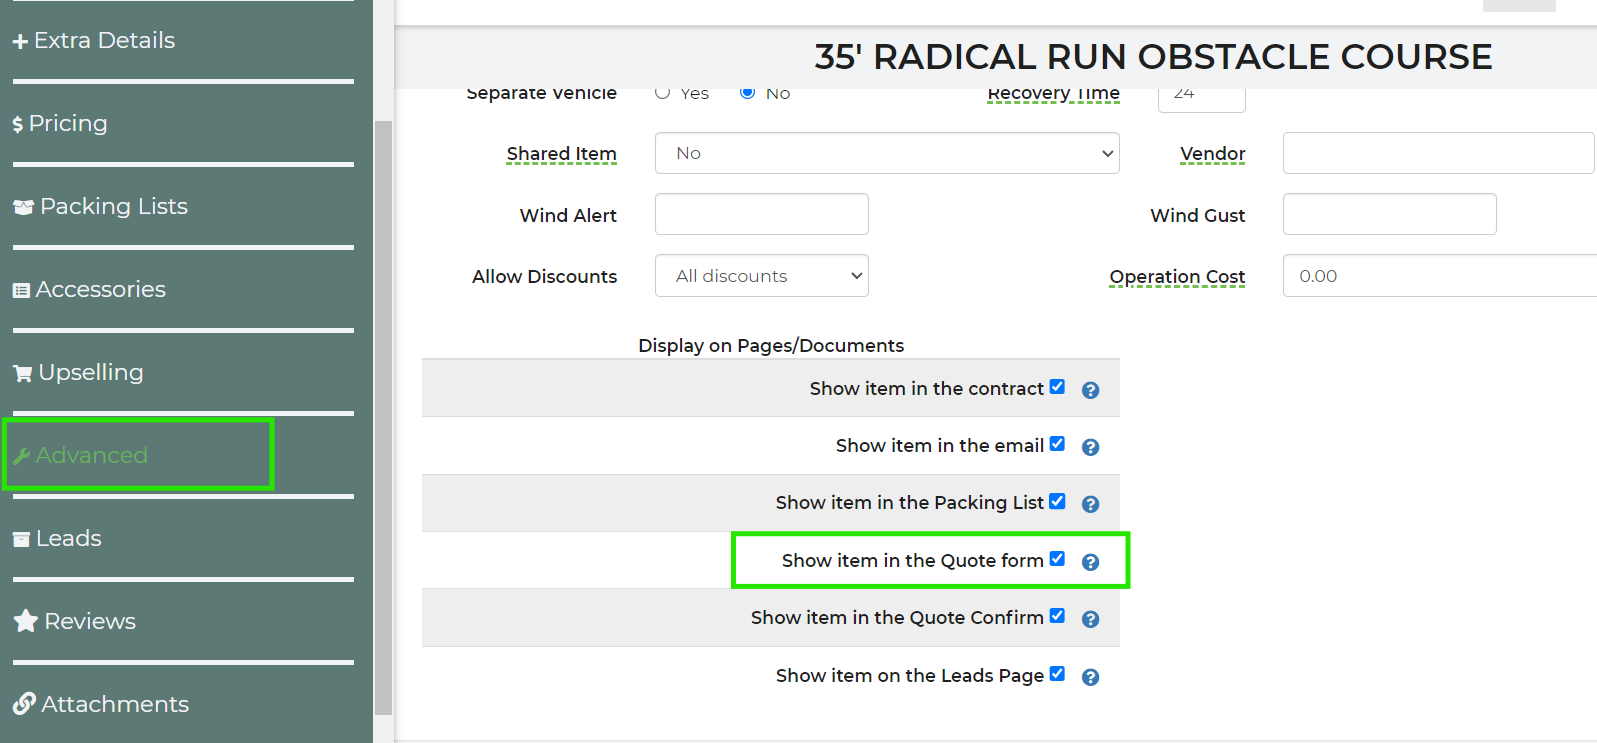This screenshot has width=1597, height=743.
Task: Click the Operation Cost field showing 0.00
Action: coord(1440,276)
